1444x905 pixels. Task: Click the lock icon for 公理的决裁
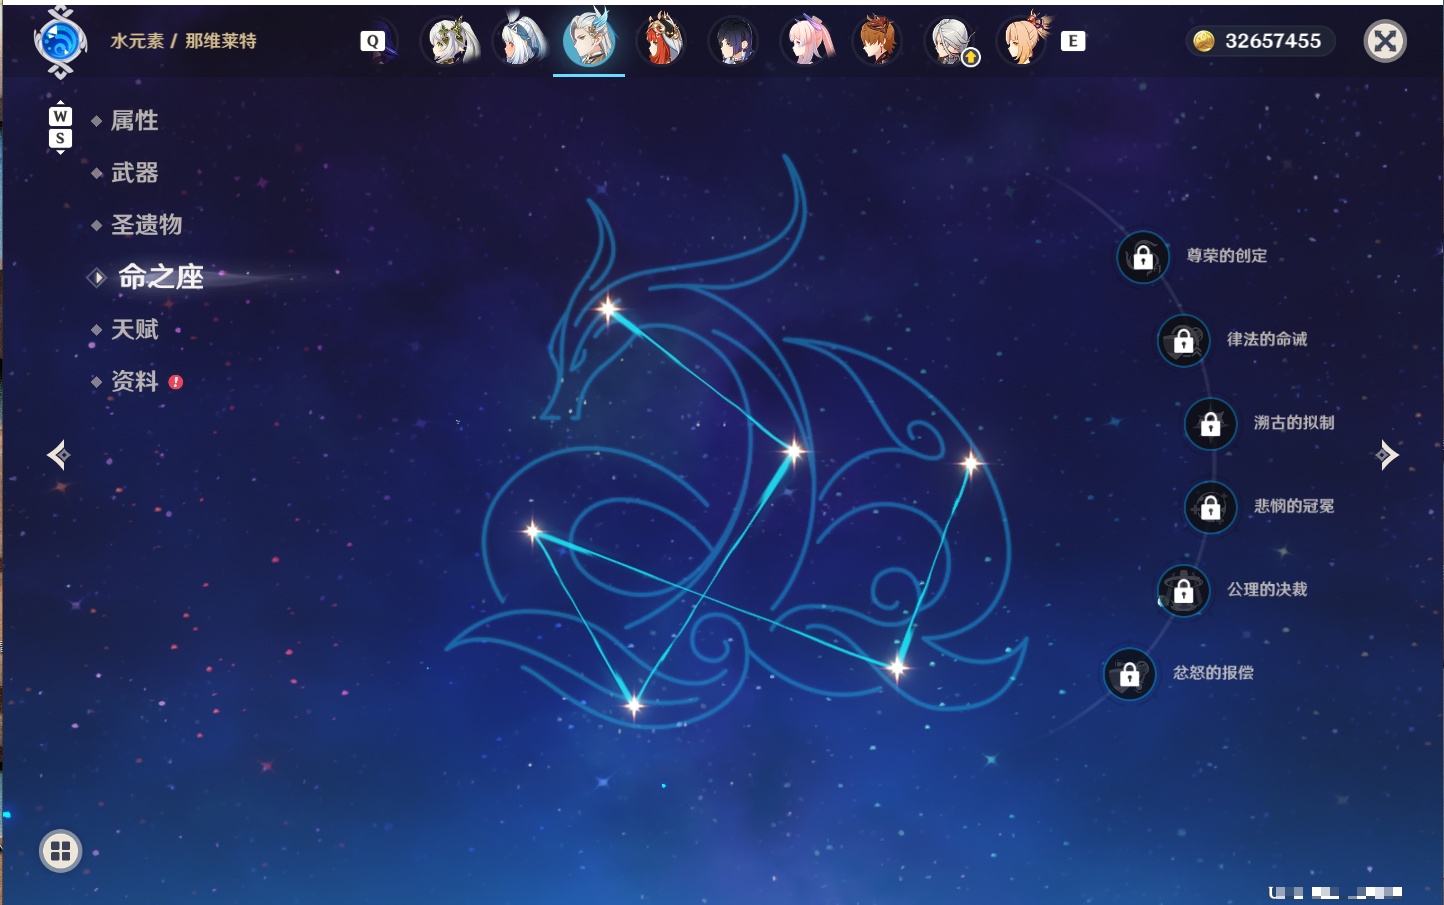point(1183,591)
